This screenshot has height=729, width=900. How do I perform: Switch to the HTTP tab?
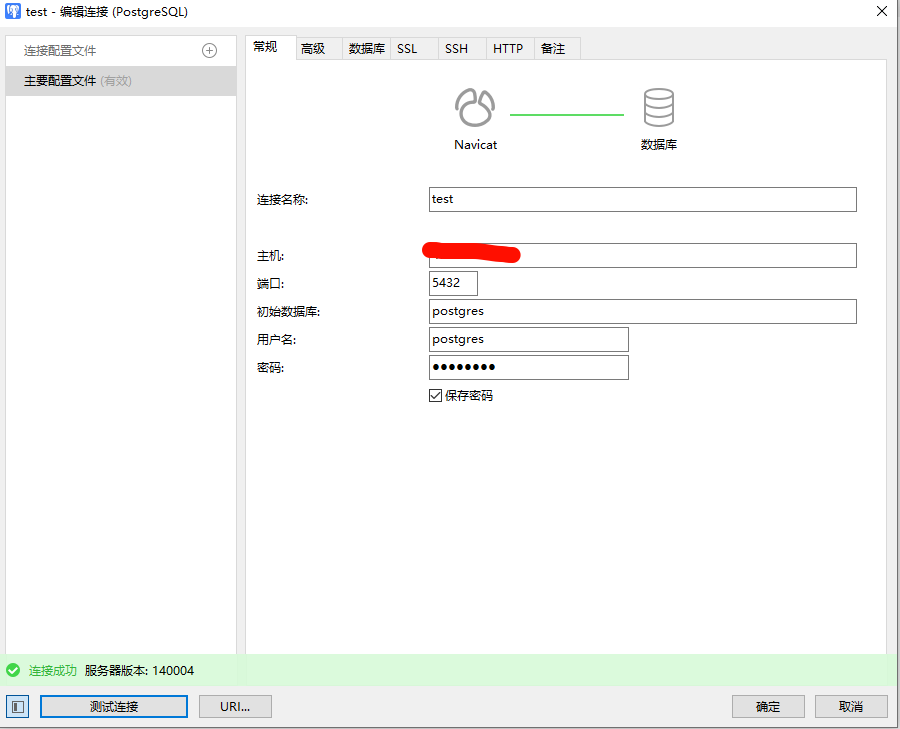[508, 47]
